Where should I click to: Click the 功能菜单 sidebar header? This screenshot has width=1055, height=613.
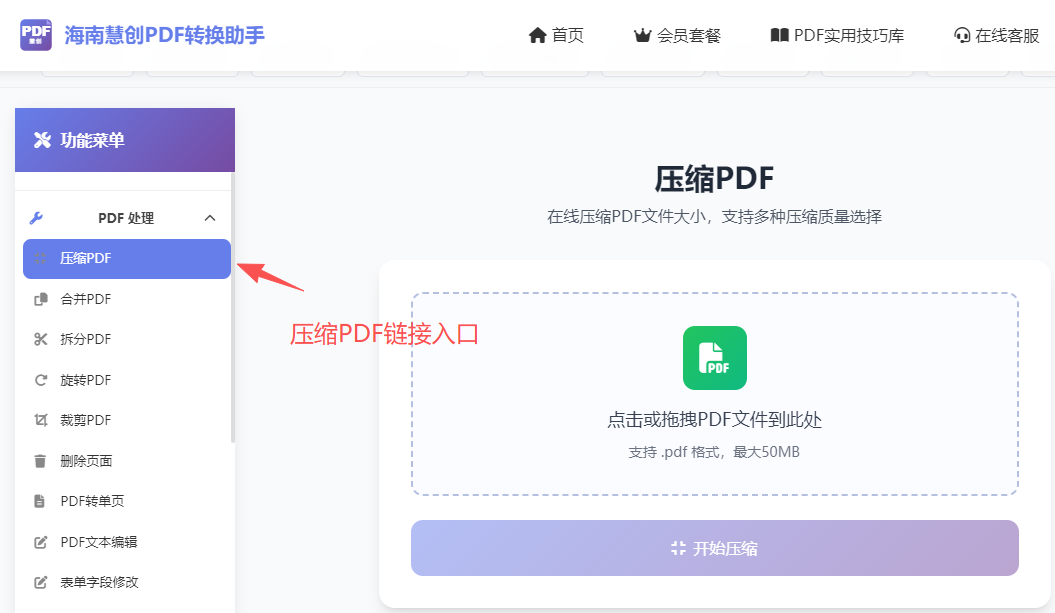pyautogui.click(x=125, y=140)
